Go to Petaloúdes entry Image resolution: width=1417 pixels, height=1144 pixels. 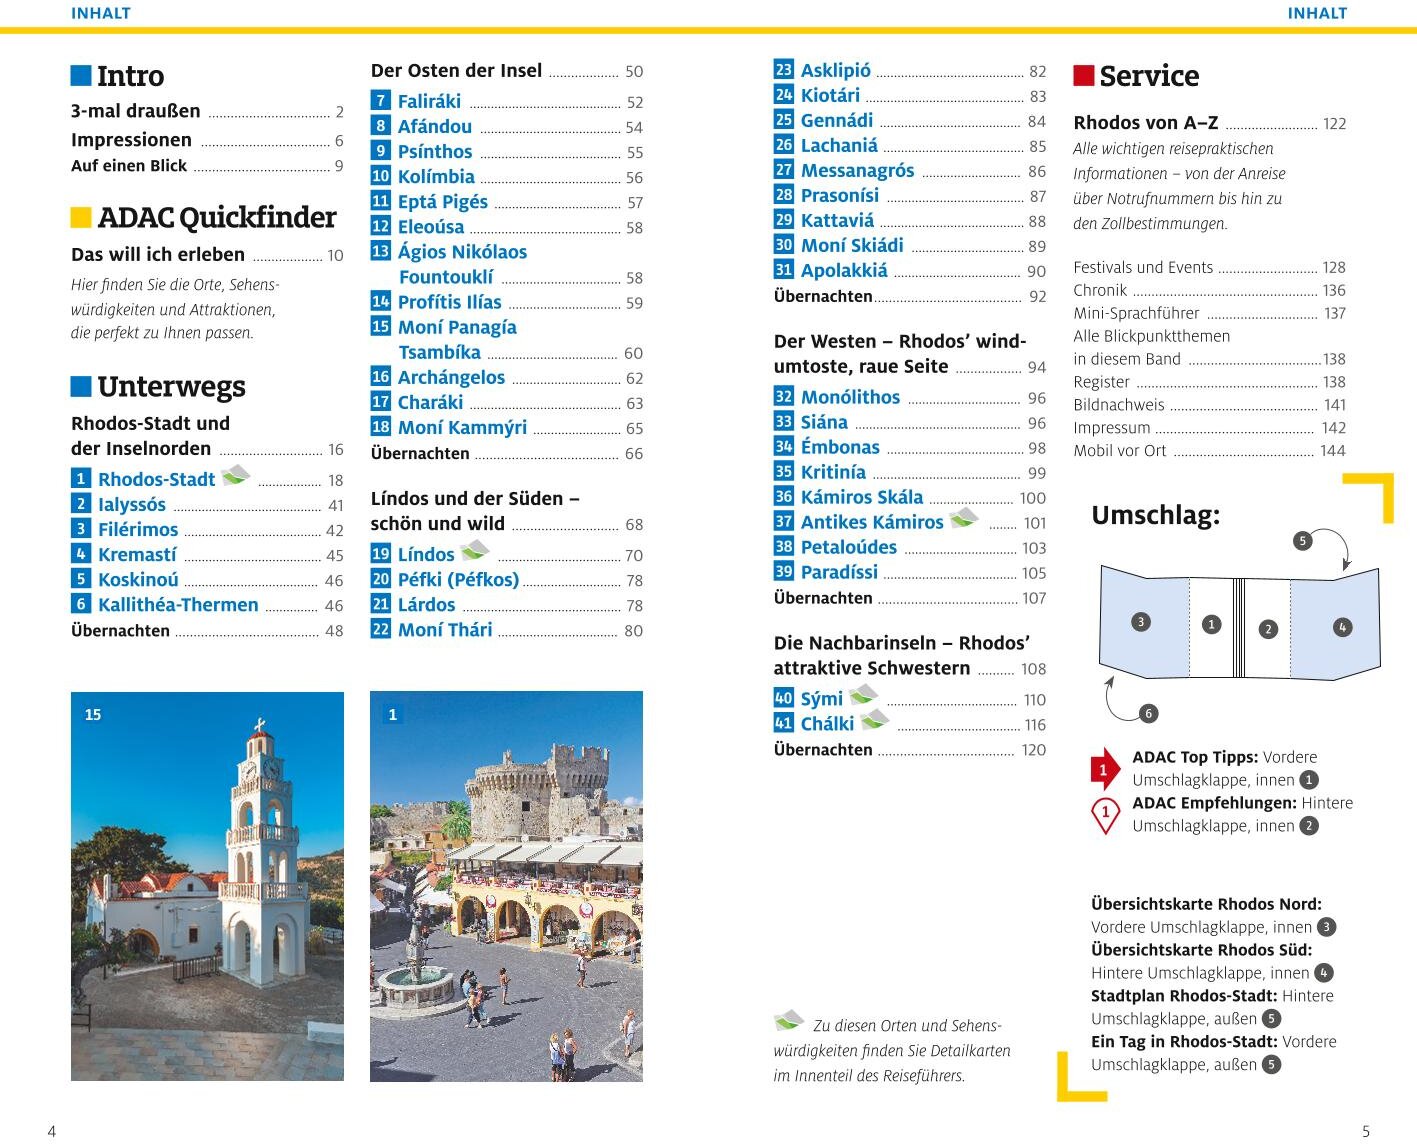[x=910, y=548]
